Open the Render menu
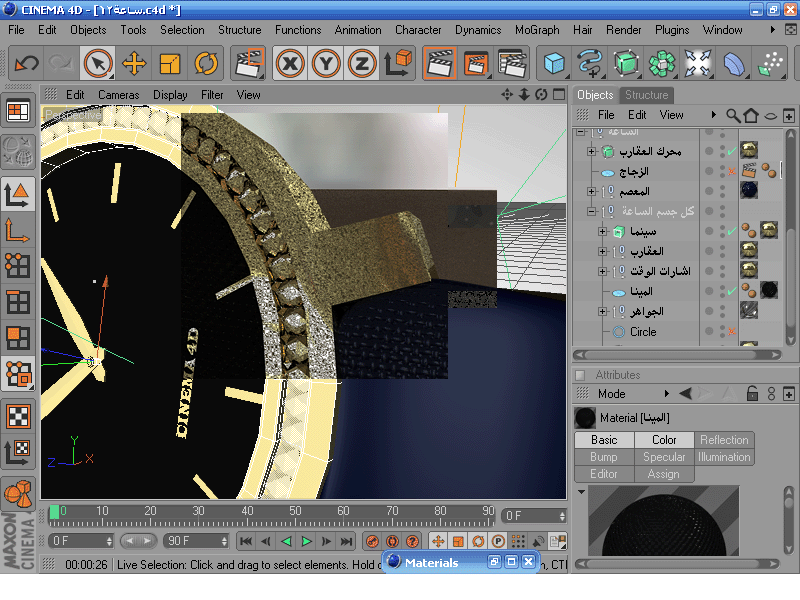800x600 pixels. pyautogui.click(x=623, y=30)
